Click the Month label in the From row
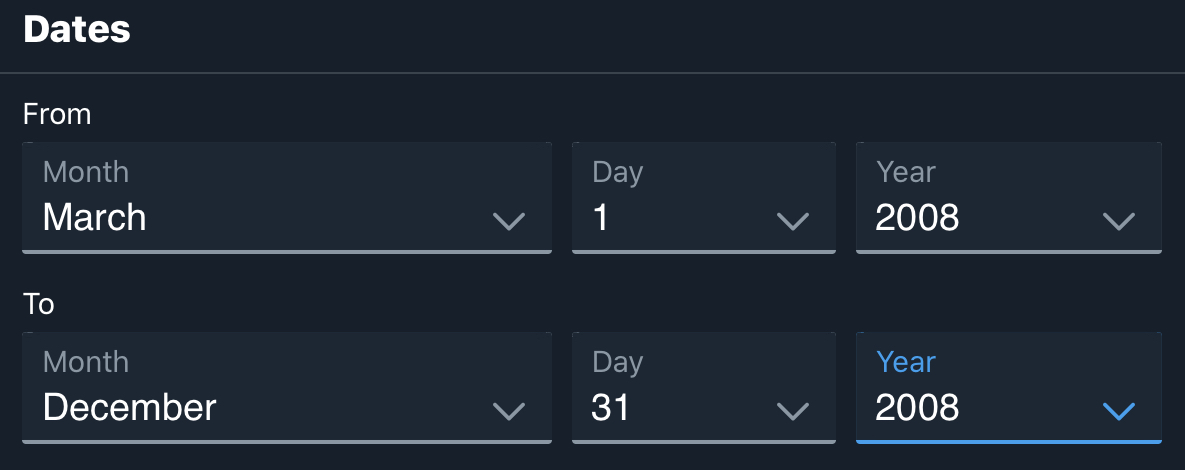This screenshot has height=470, width=1185. point(86,172)
